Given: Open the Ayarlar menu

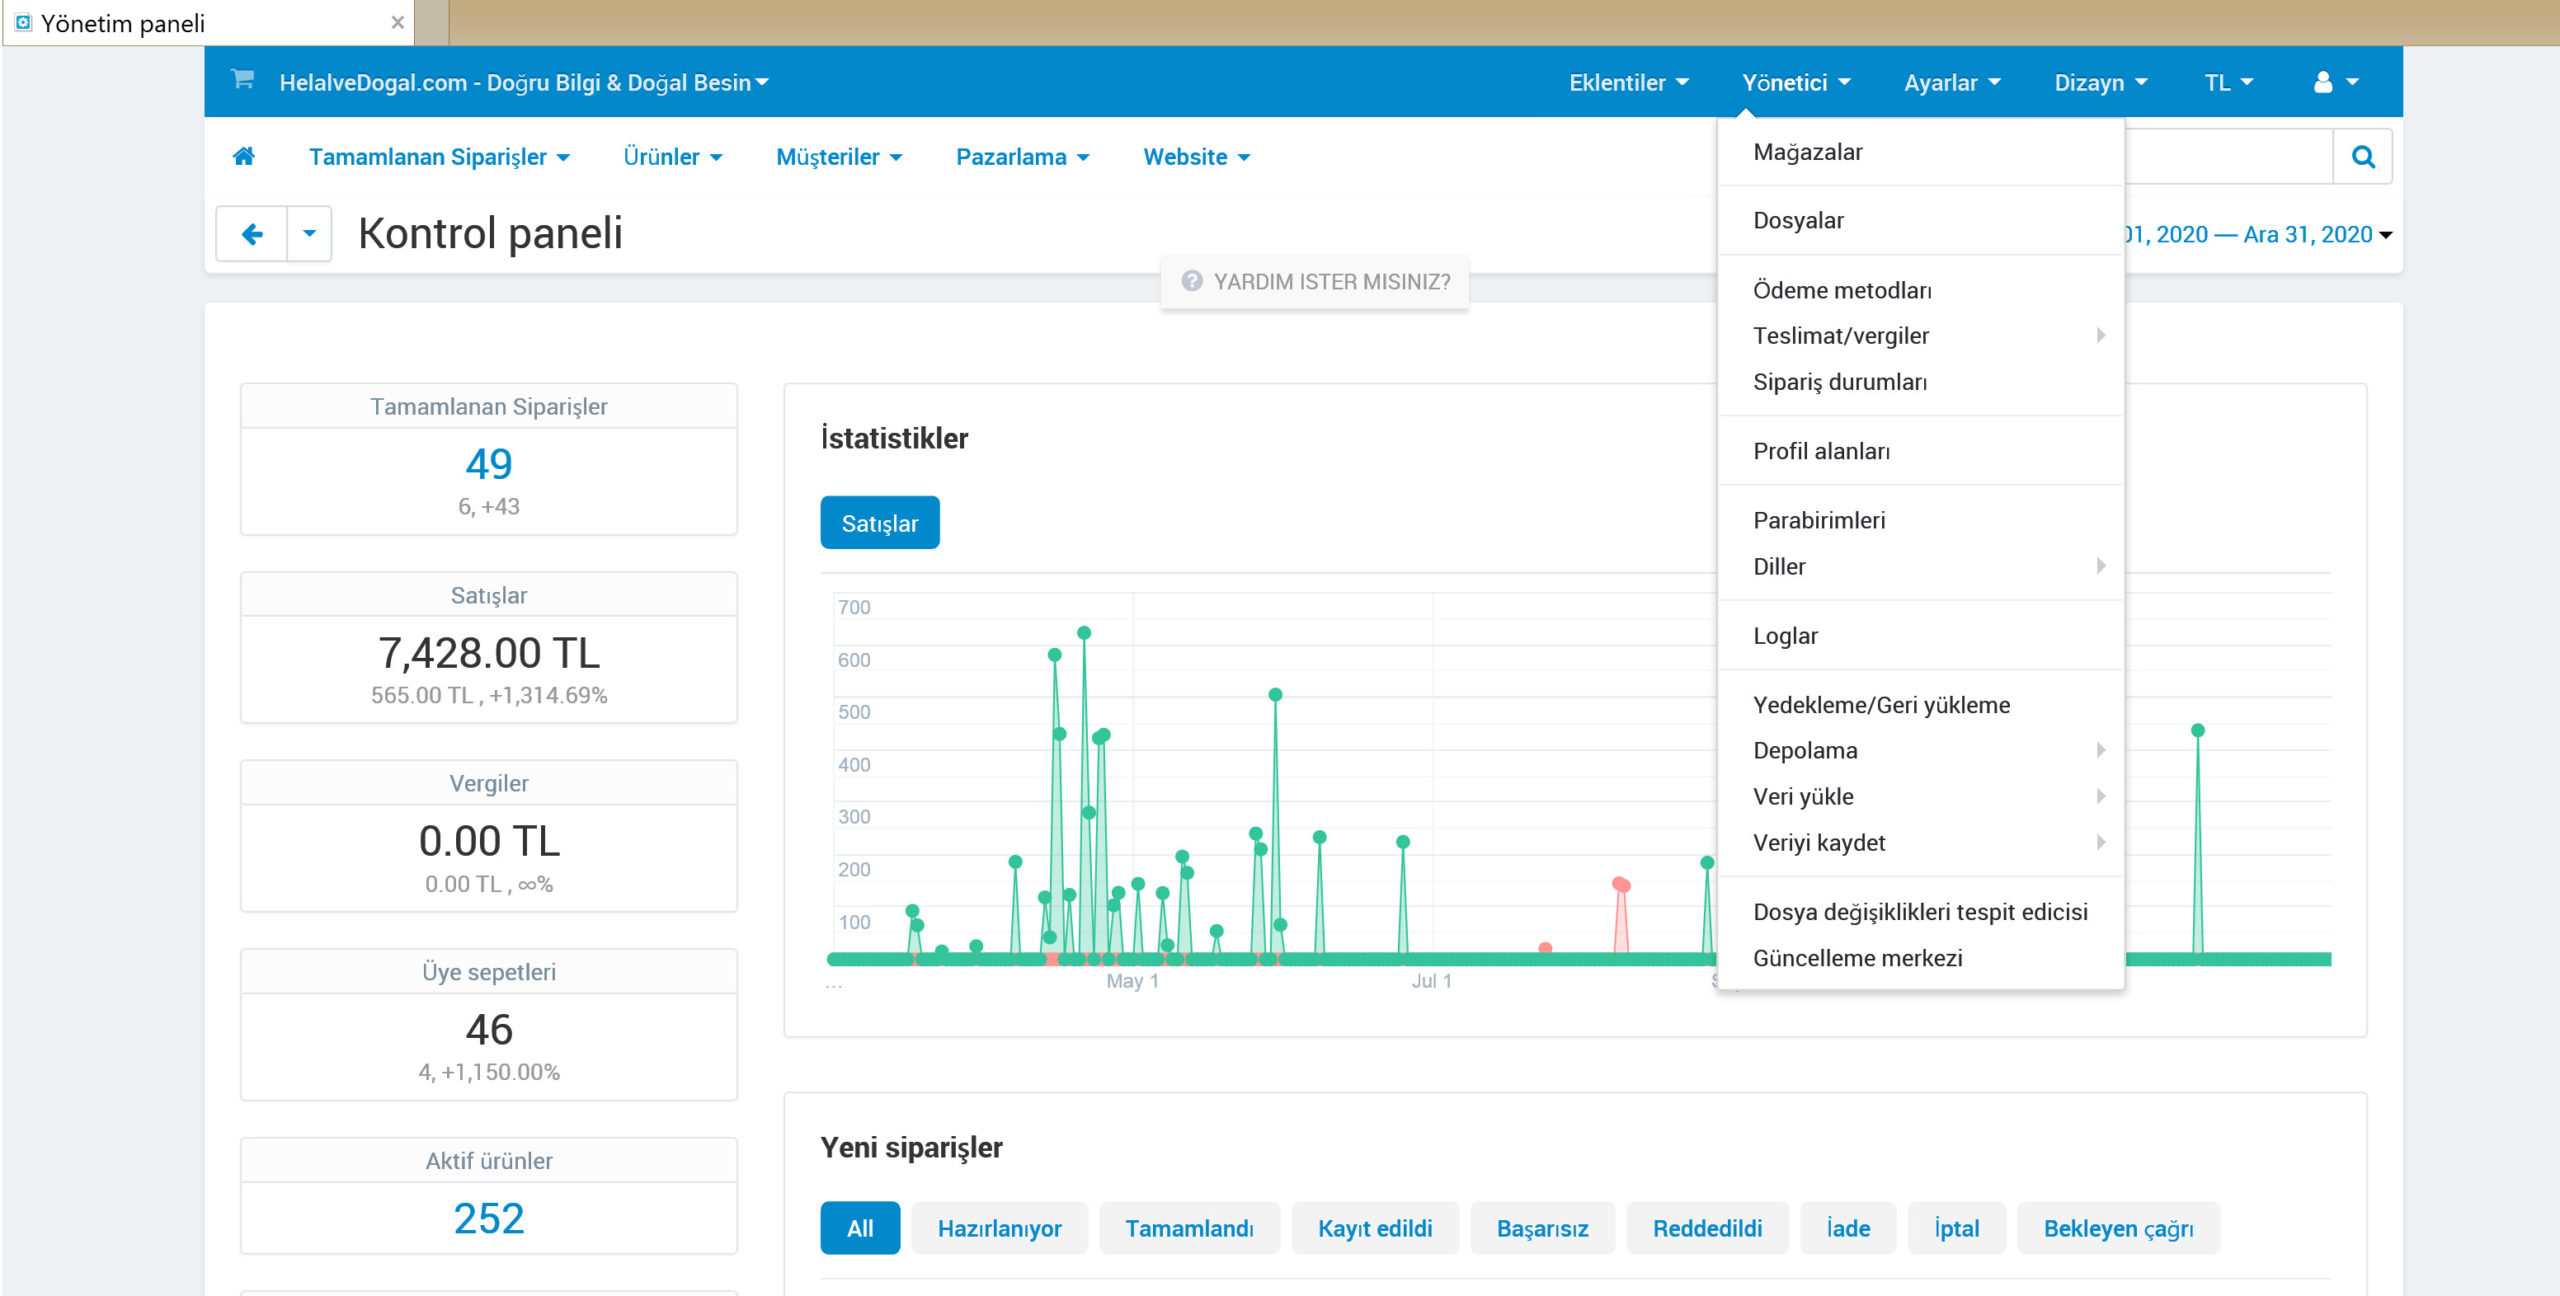Looking at the screenshot, I should click(x=1952, y=83).
